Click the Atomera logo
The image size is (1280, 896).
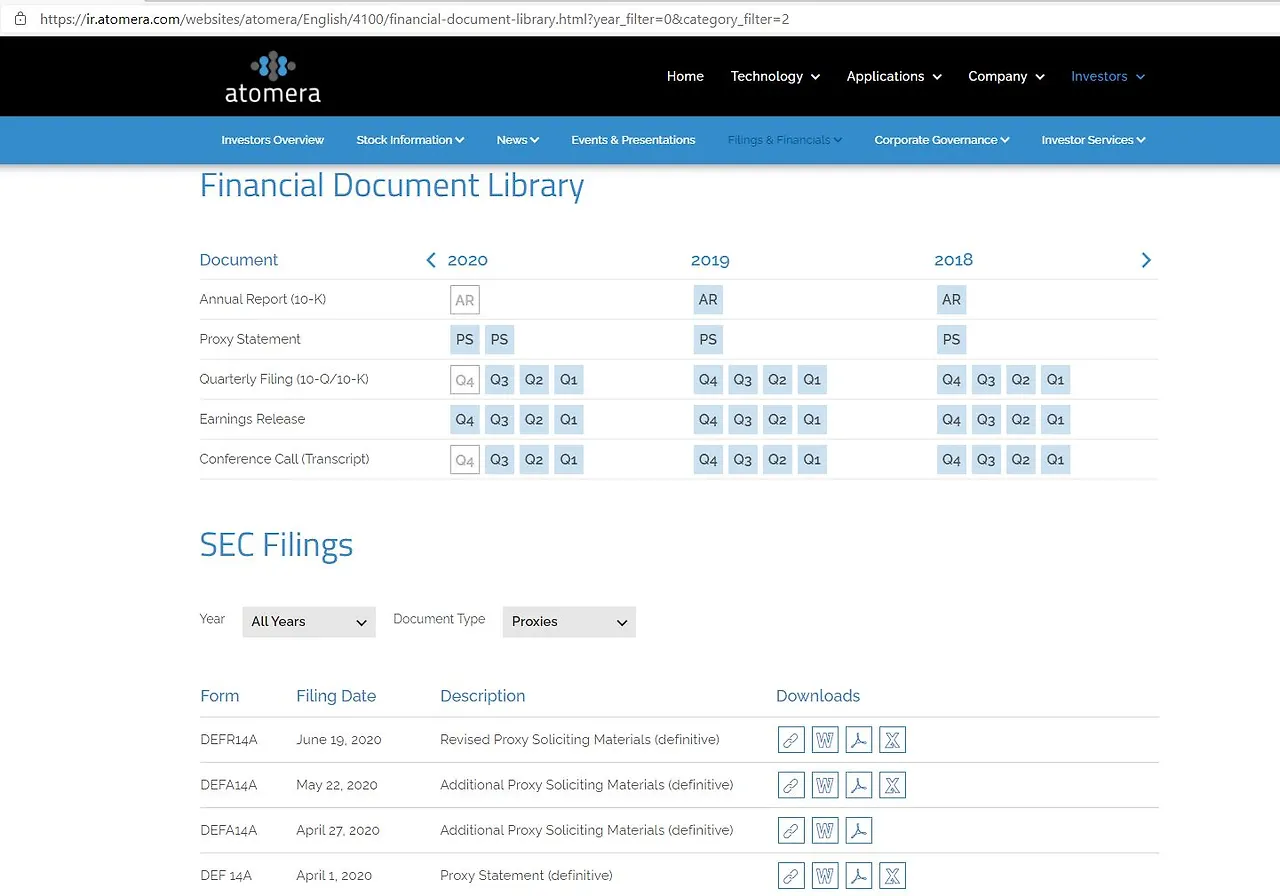273,77
